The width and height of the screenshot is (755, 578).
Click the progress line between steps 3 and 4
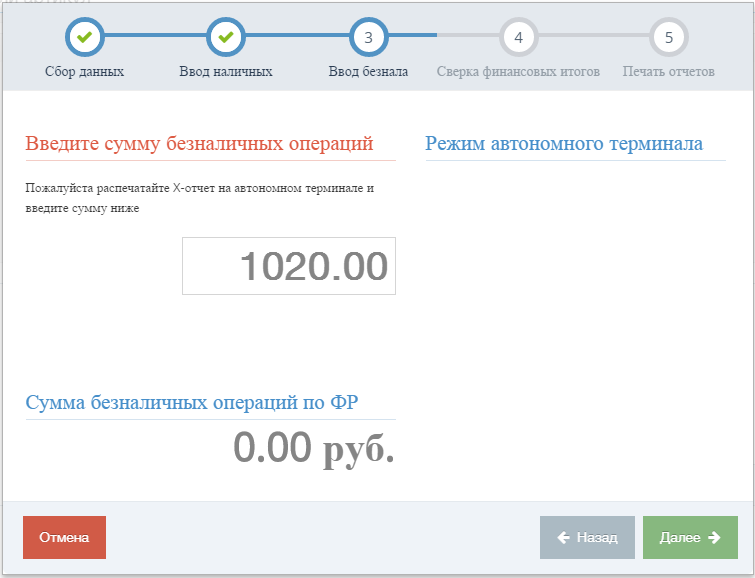(443, 35)
